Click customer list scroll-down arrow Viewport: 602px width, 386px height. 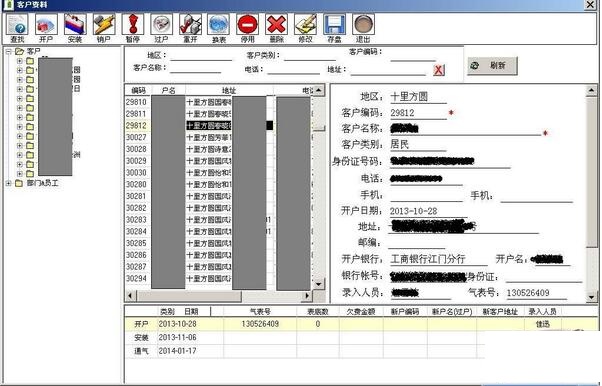[319, 284]
